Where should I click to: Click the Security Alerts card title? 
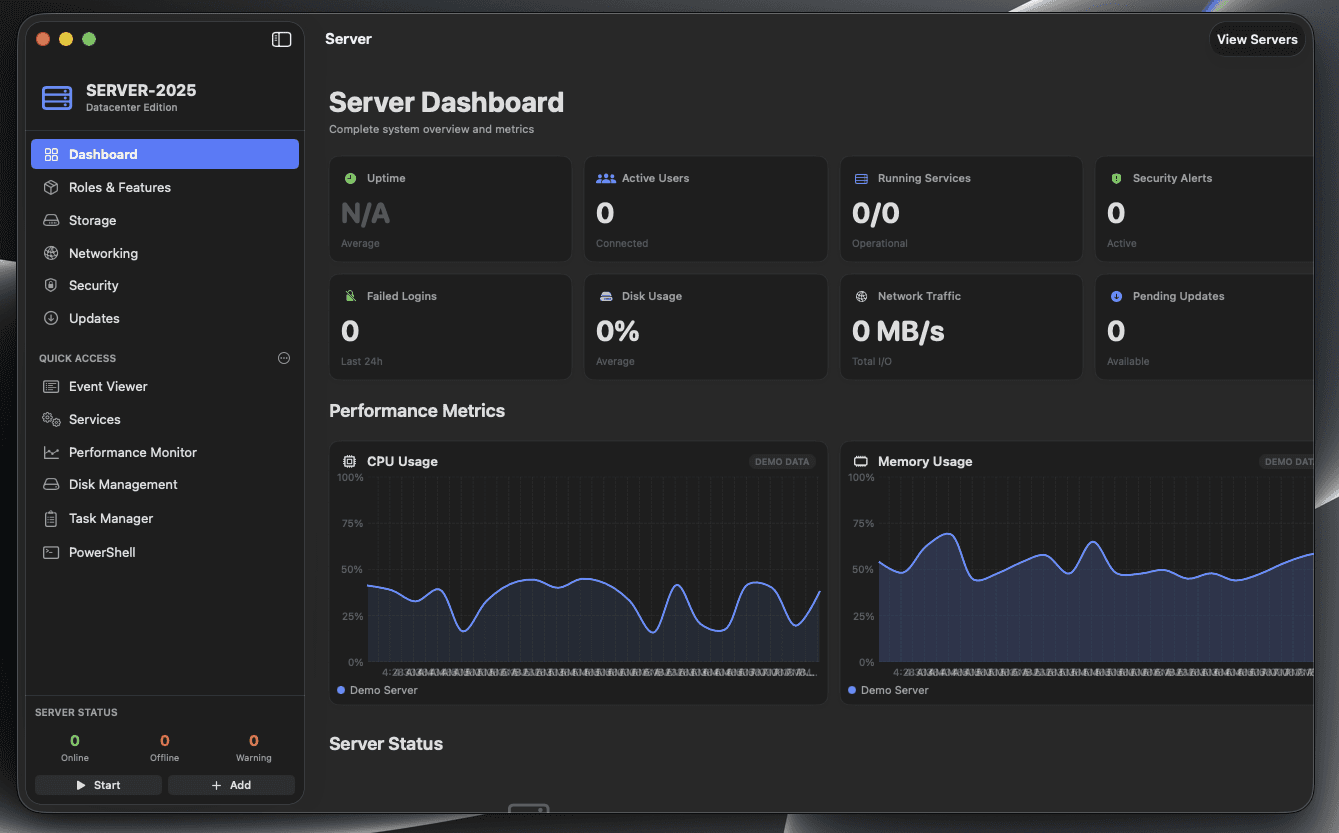[x=1172, y=178]
